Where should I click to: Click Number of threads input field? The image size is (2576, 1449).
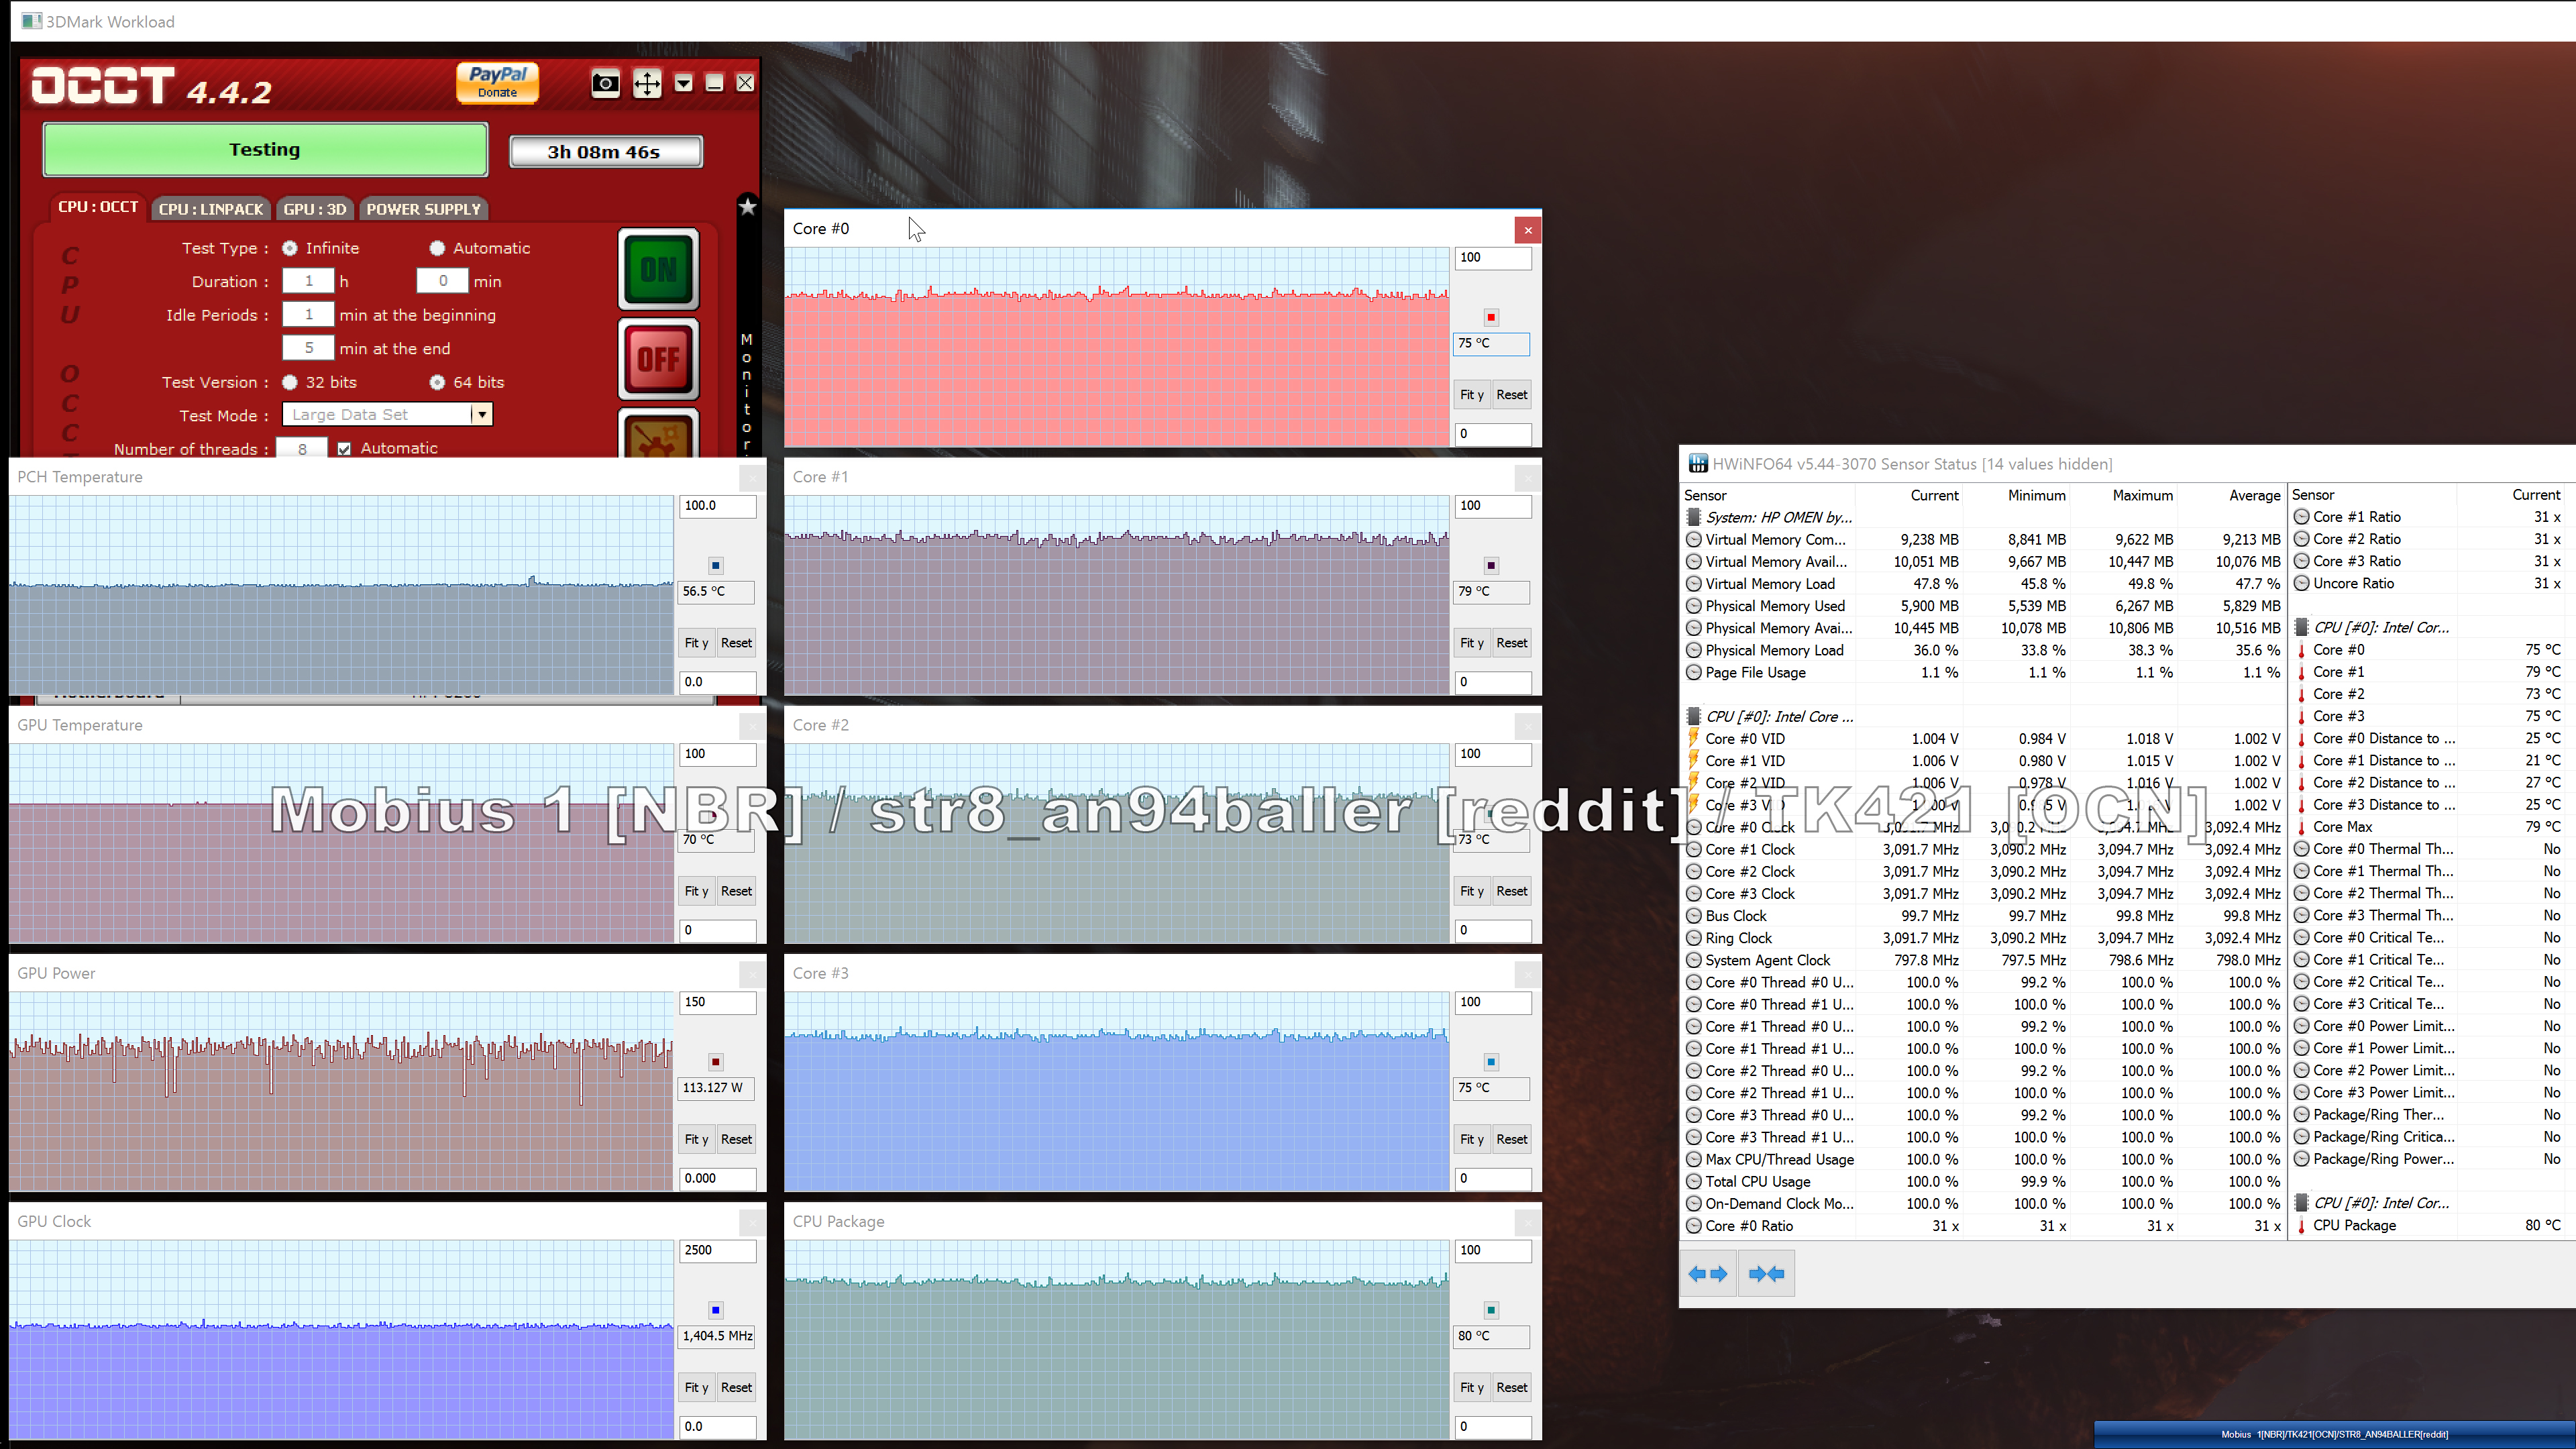302,448
